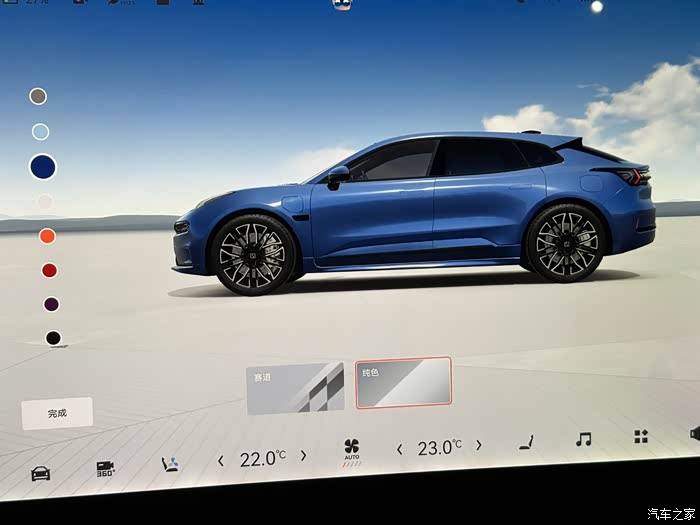This screenshot has height=525, width=700.
Task: Choose the gray color swatch
Action: pos(38,96)
